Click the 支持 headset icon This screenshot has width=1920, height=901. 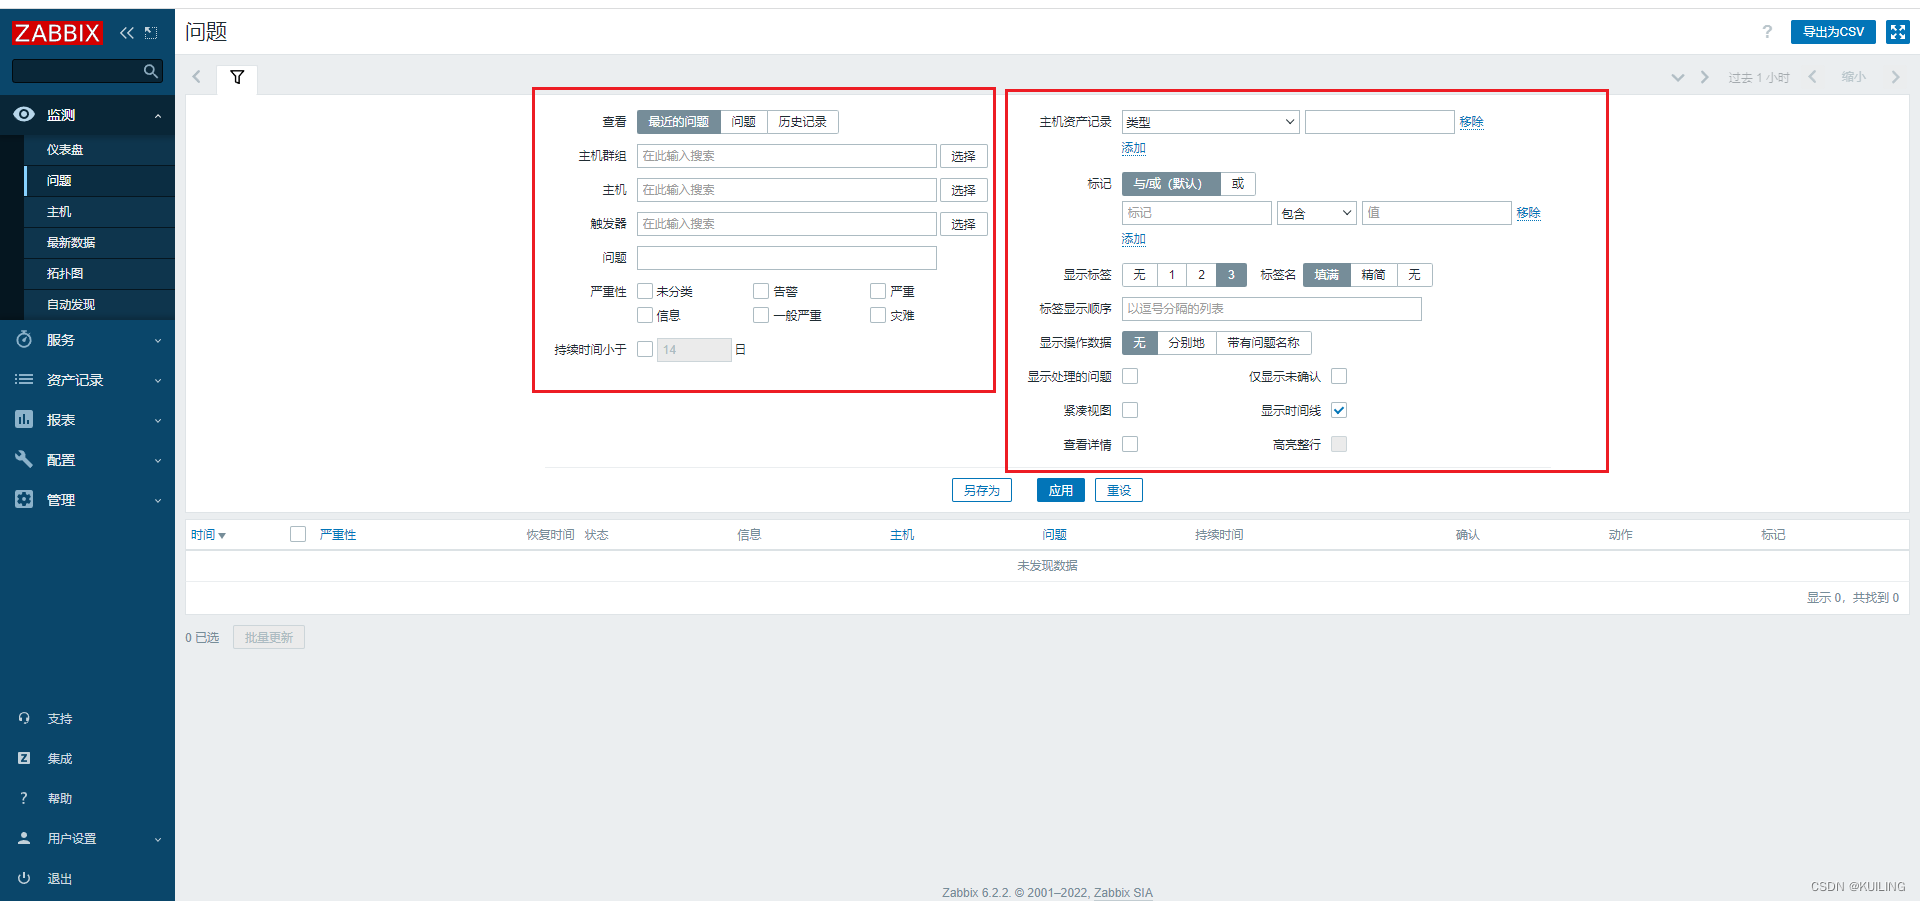[24, 718]
